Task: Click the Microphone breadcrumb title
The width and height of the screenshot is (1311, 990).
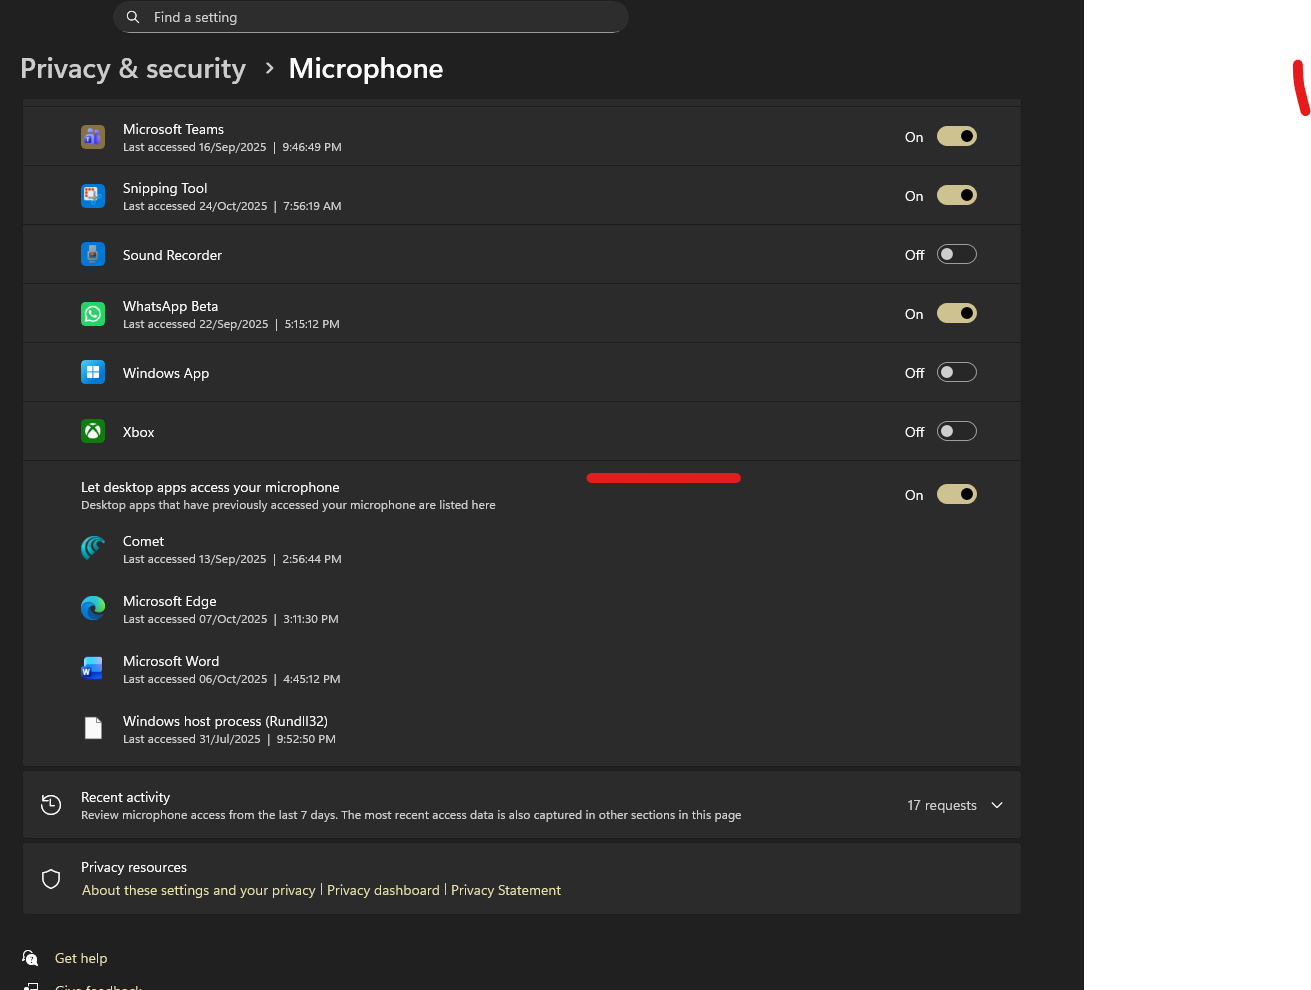Action: pos(366,68)
